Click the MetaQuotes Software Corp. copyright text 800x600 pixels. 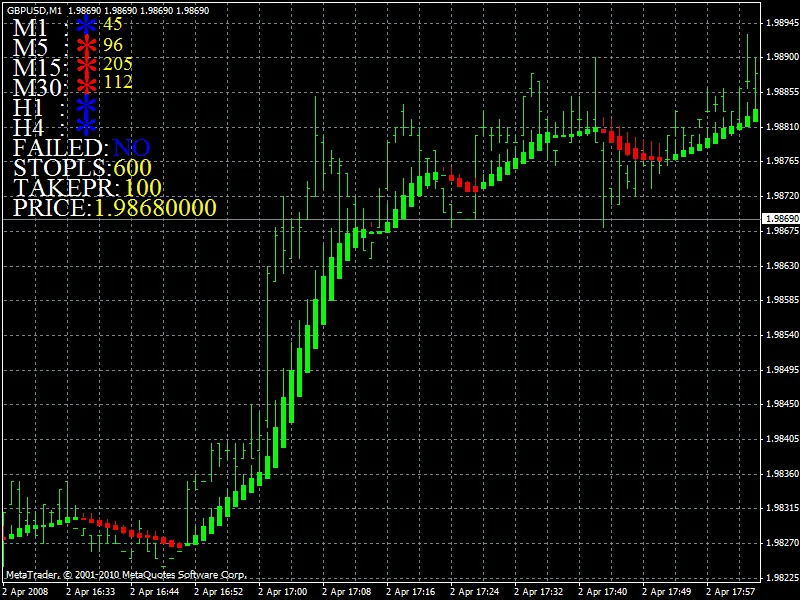coord(125,575)
